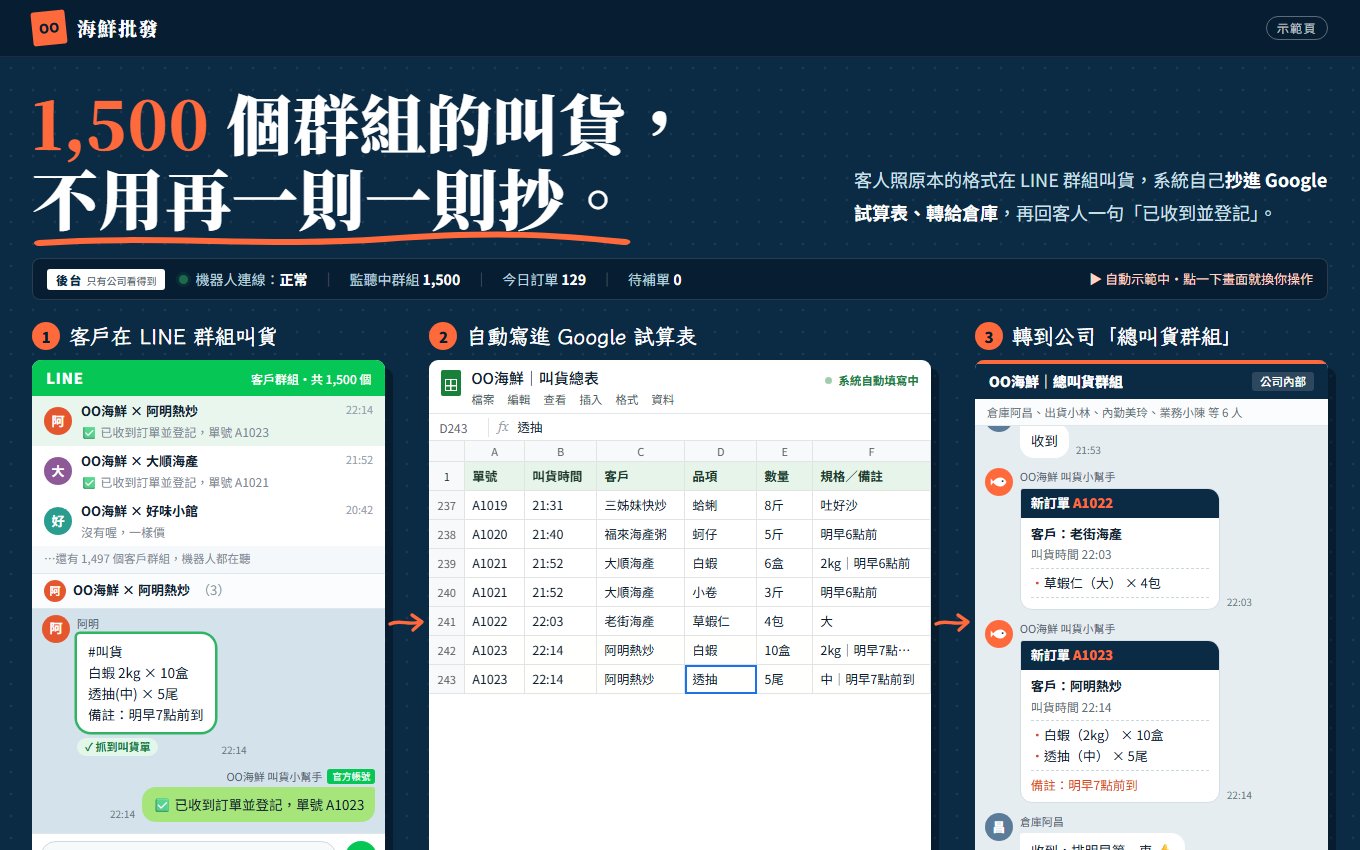Viewport: 1360px width, 850px height.
Task: Select the highlighted 透抽 cell in row 243
Action: click(721, 679)
